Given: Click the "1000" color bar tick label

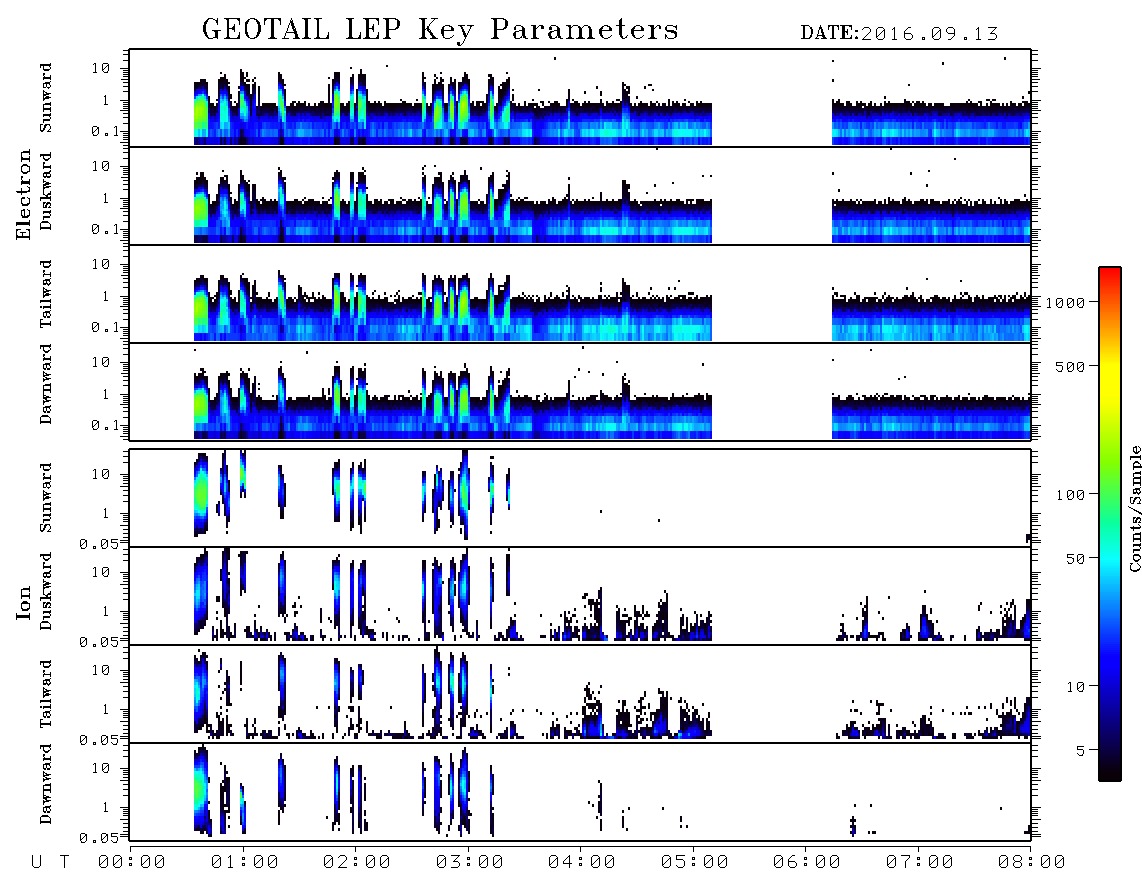Looking at the screenshot, I should 1066,303.
